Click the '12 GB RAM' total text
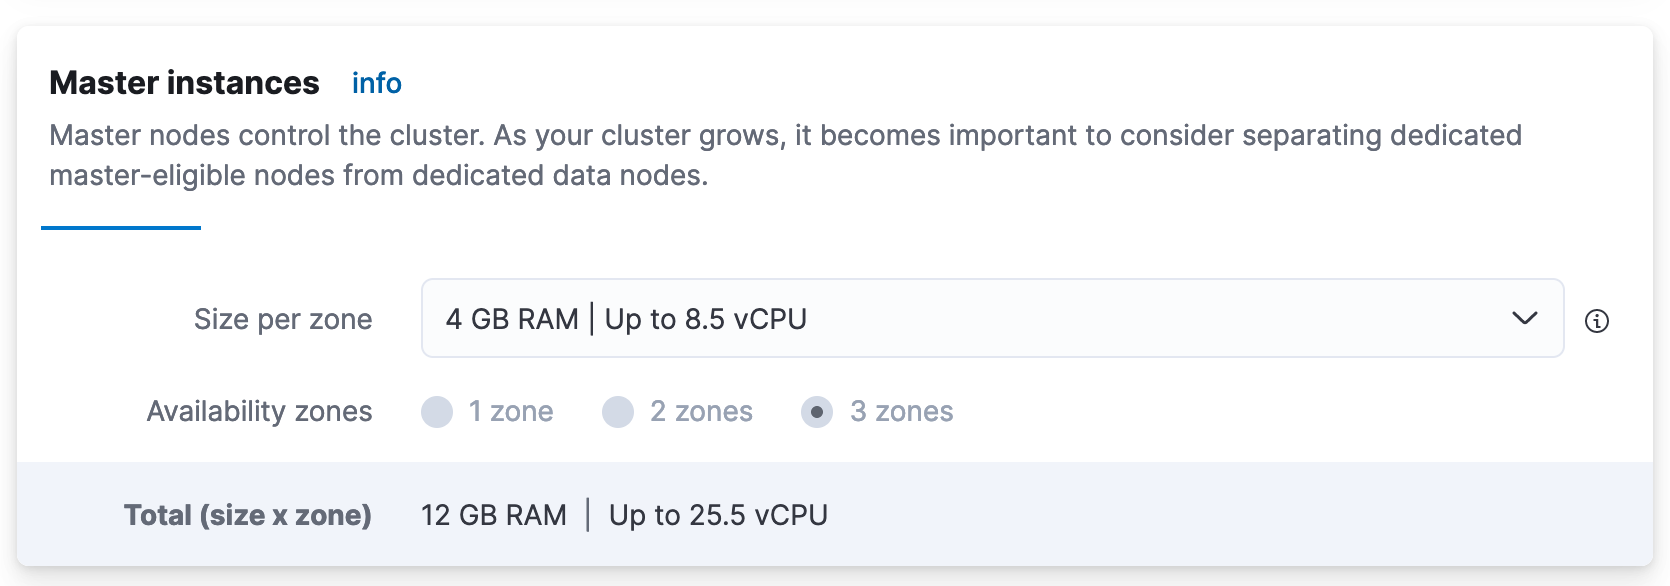 [494, 513]
